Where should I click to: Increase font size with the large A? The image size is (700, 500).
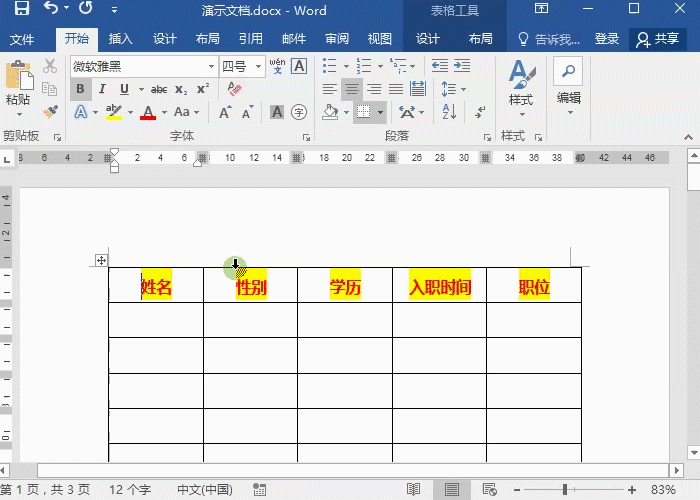(x=225, y=112)
